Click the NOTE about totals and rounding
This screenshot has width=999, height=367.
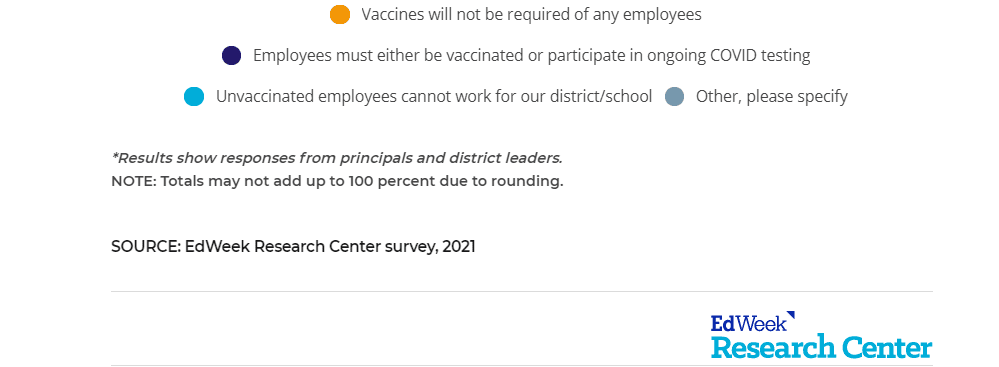(337, 181)
